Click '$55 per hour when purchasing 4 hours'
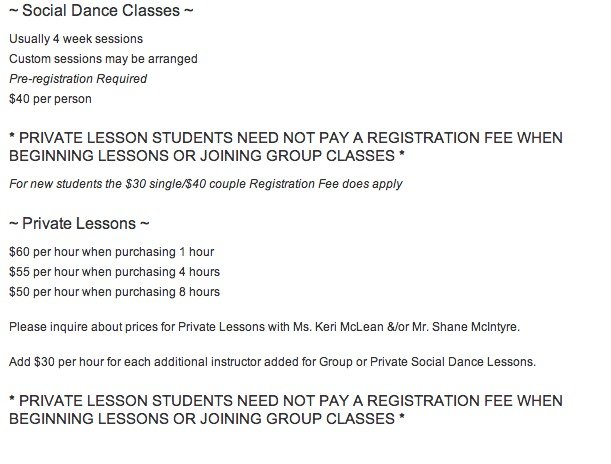This screenshot has width=611, height=464. 115,272
